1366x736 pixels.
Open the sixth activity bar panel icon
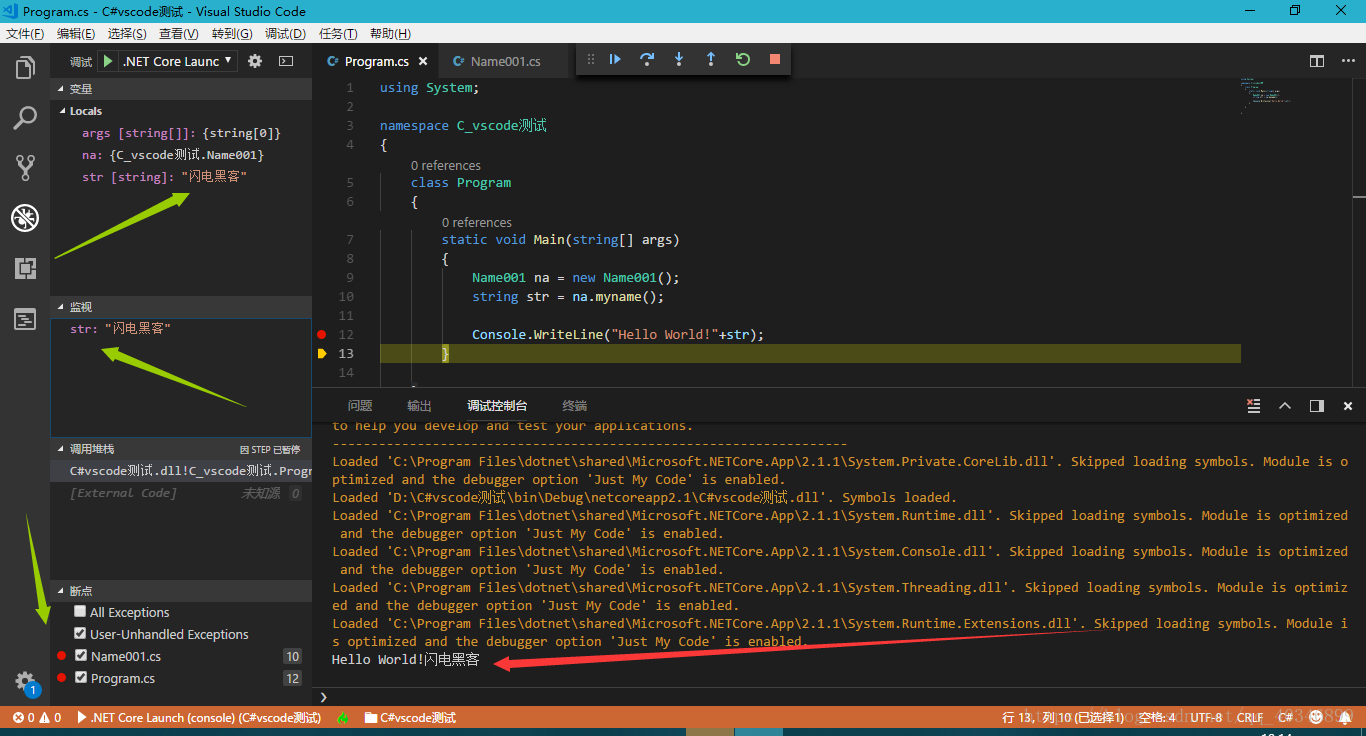pos(25,319)
